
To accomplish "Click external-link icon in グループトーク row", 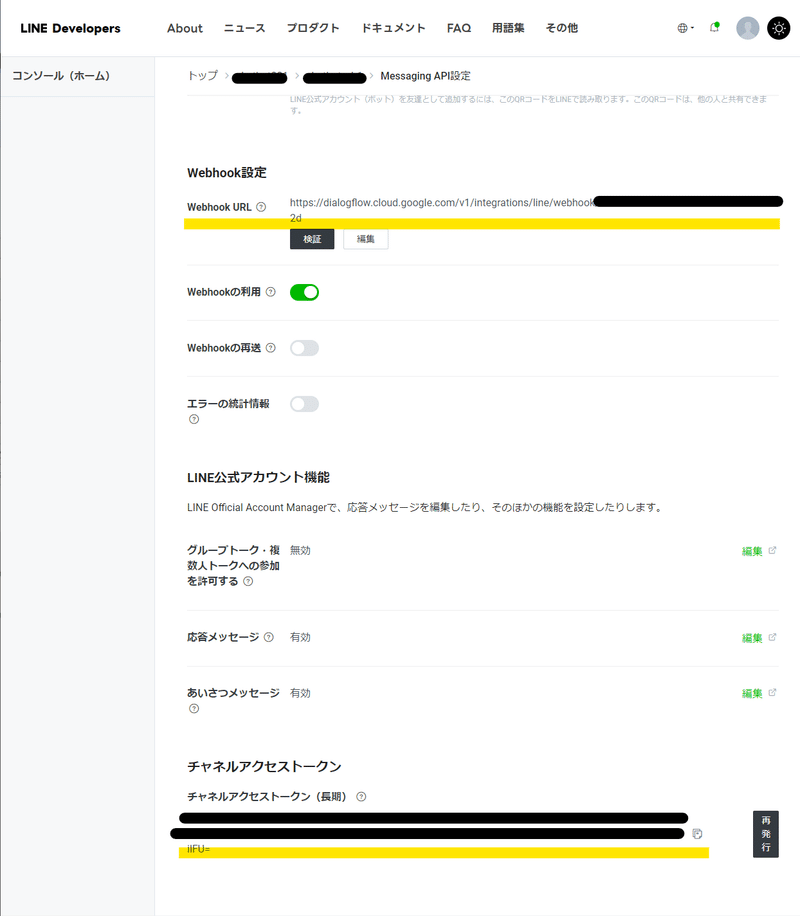I will (x=772, y=550).
